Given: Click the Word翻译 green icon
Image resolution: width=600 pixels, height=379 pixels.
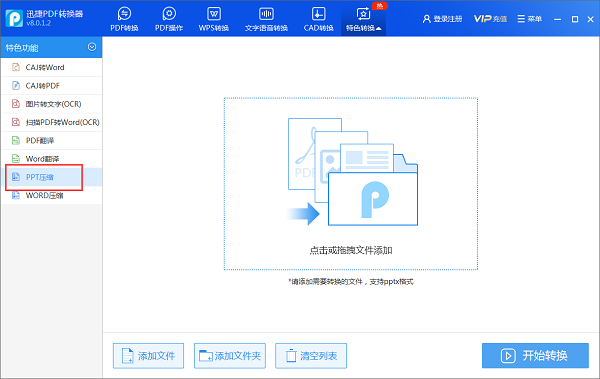Looking at the screenshot, I should tap(16, 158).
